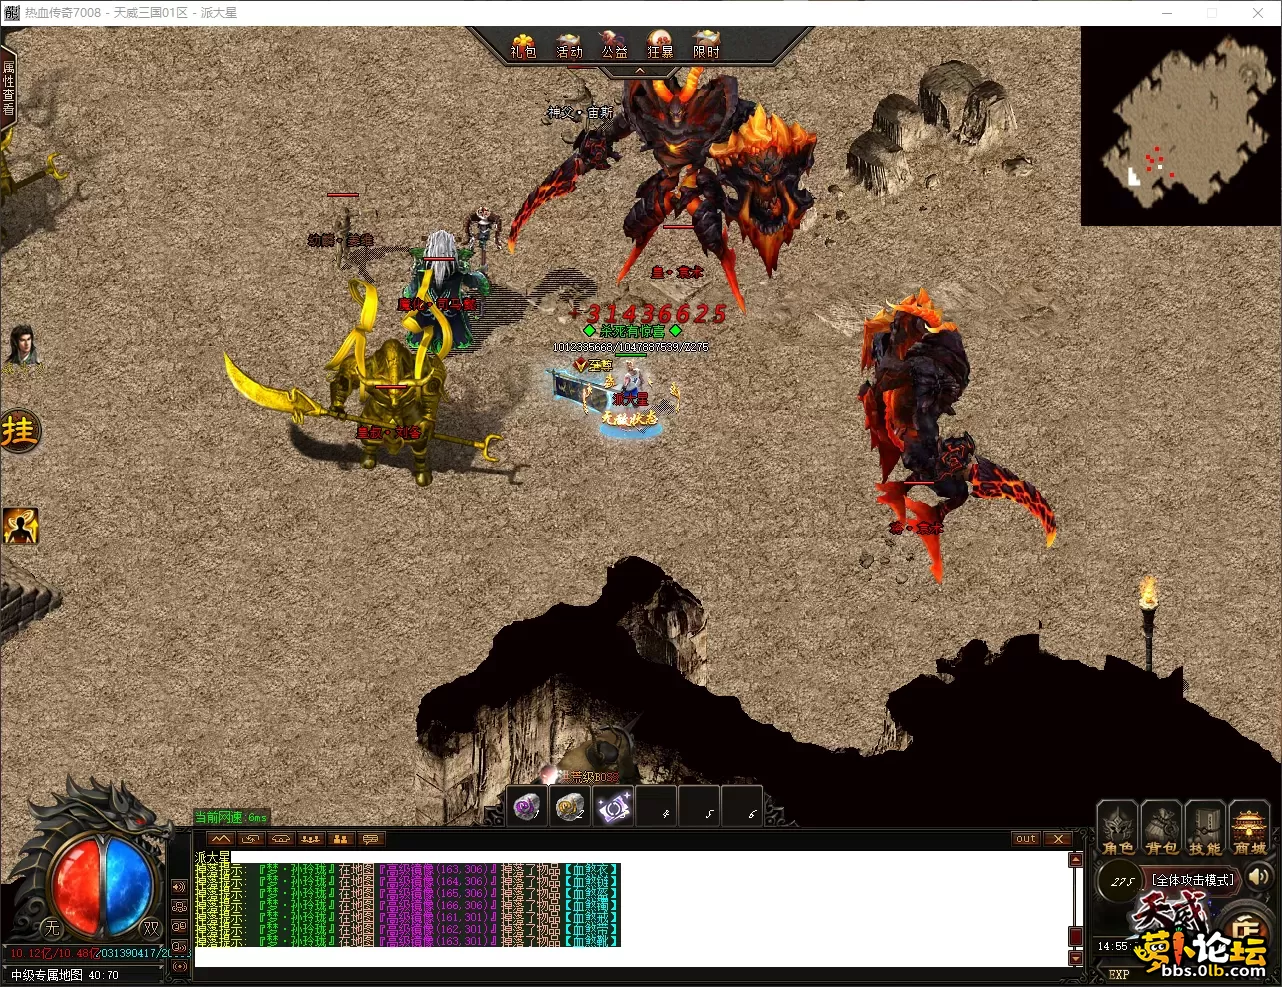Toggle the fourth chat filter icon
Image resolution: width=1282 pixels, height=987 pixels.
click(x=180, y=946)
